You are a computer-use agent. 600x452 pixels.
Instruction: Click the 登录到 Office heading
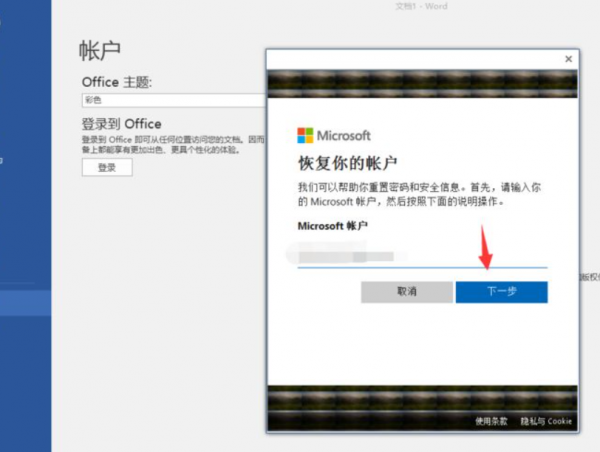(121, 124)
